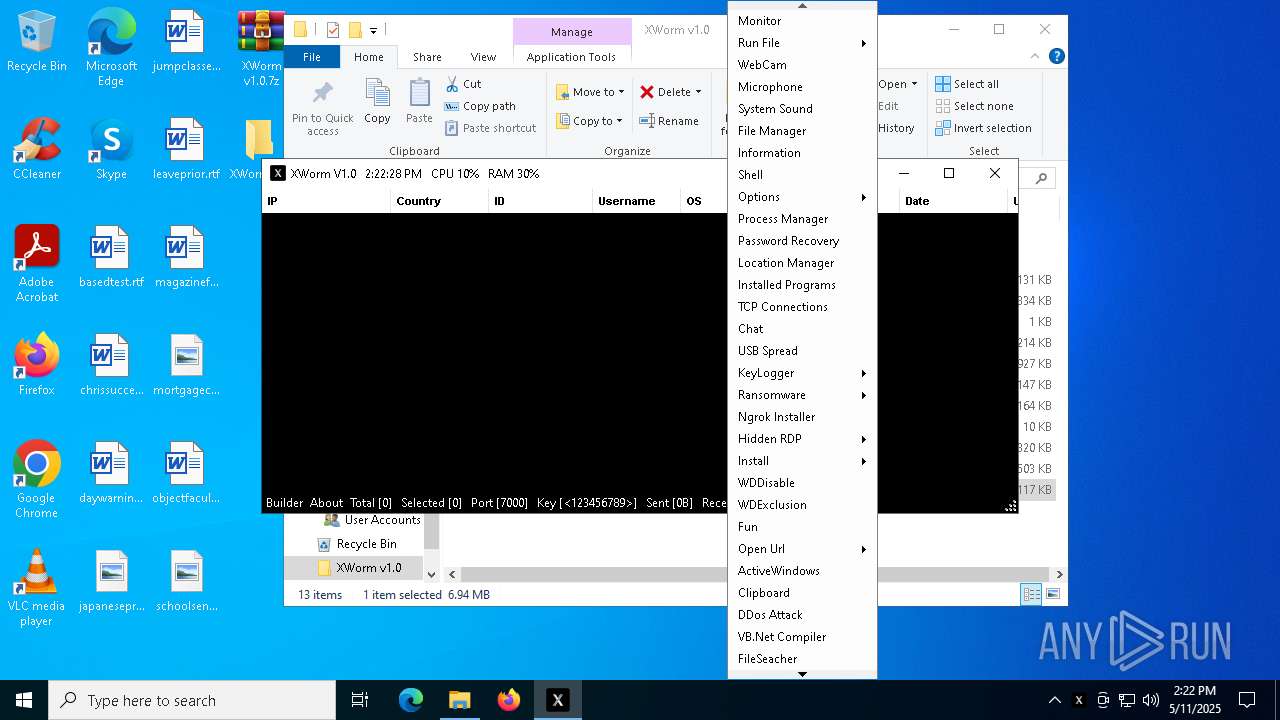Screen dimensions: 1280x720
Task: Expand the Install submenu
Action: tap(802, 461)
